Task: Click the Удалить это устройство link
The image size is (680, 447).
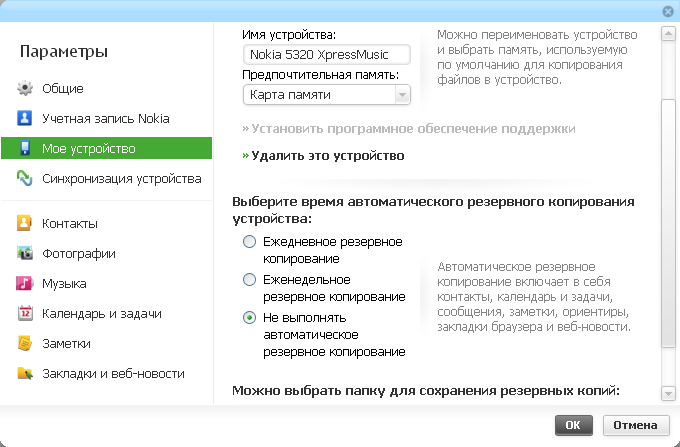Action: (323, 156)
